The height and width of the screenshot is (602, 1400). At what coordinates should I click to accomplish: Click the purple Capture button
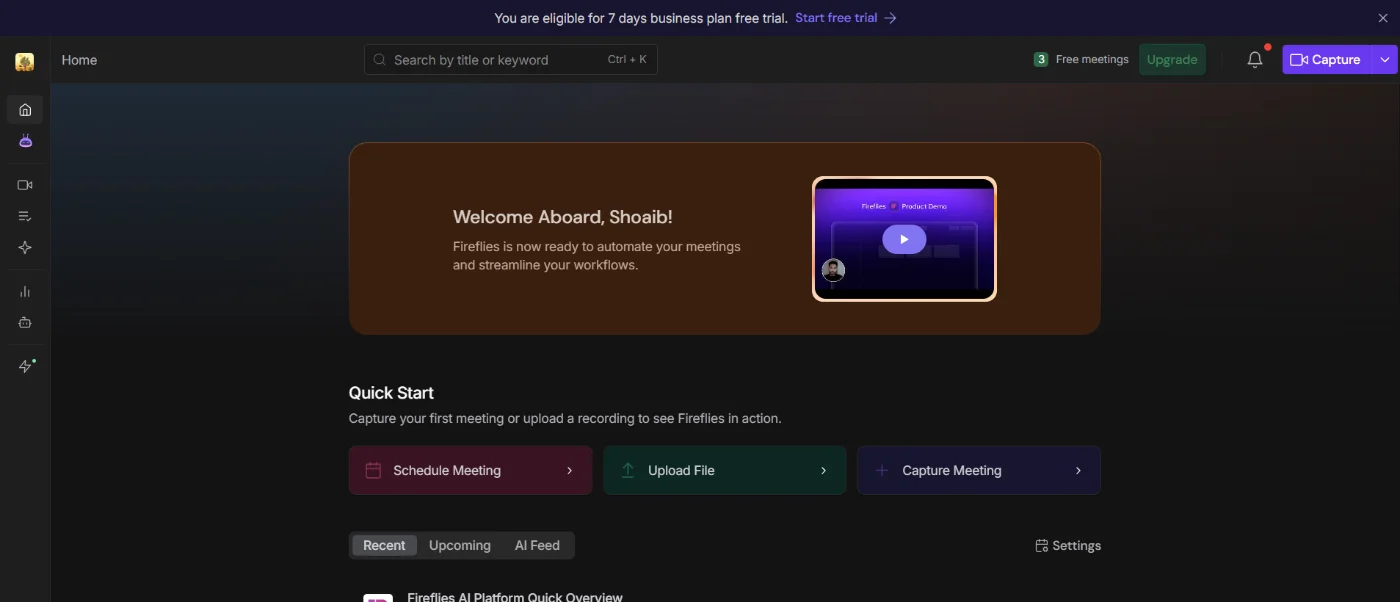click(x=1326, y=60)
